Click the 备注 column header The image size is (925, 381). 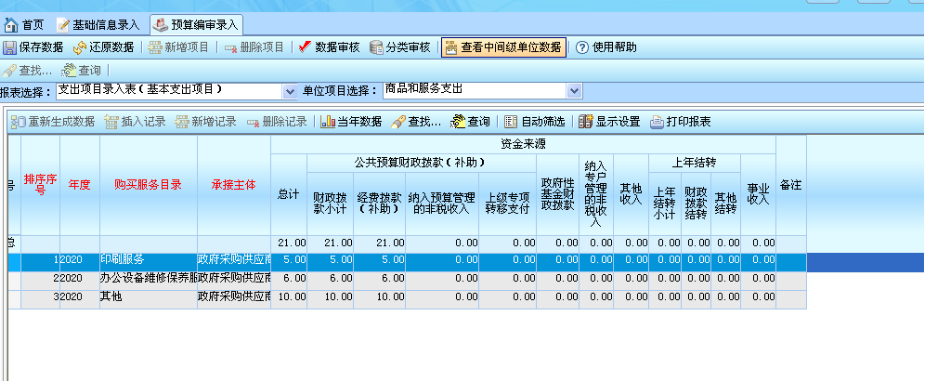click(791, 185)
